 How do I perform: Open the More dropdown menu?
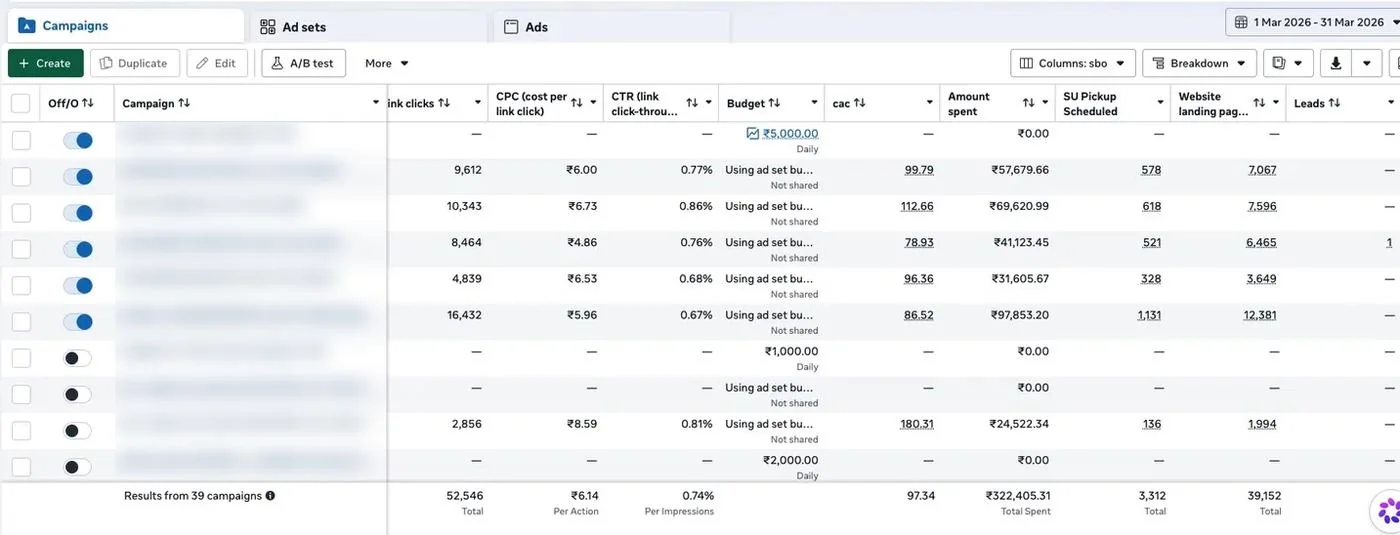tap(387, 63)
